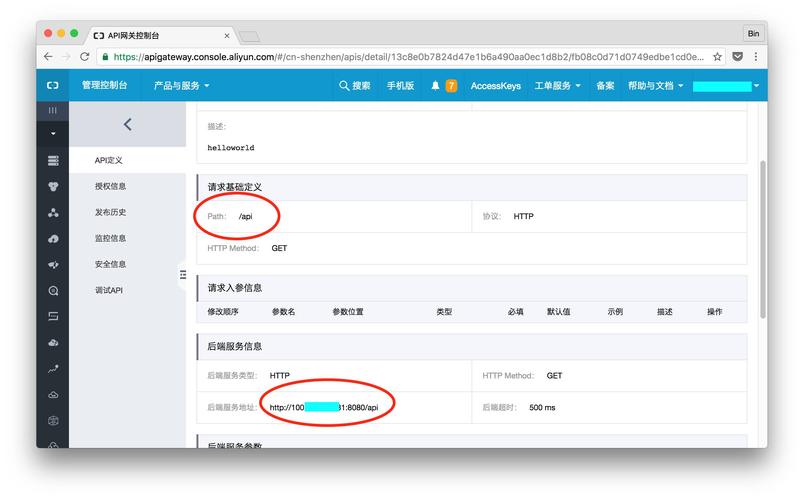Open AccessKeys page
The image size is (804, 500).
(x=495, y=86)
